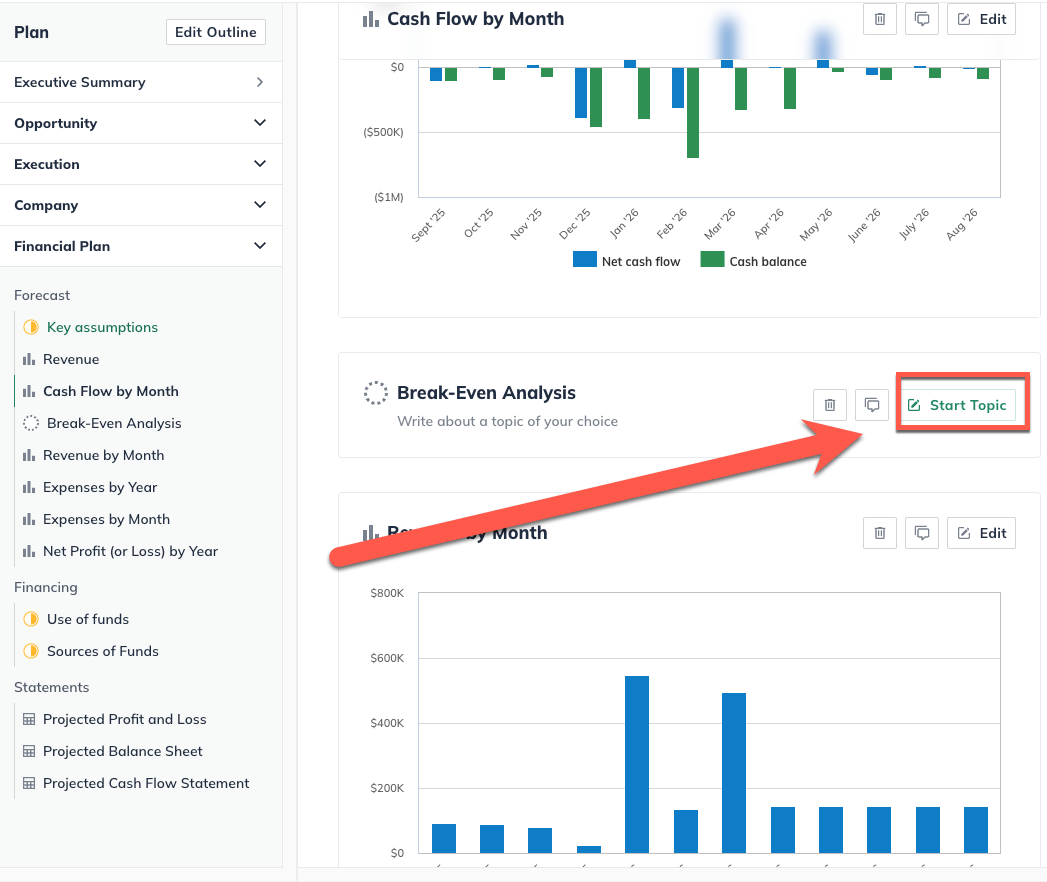The height and width of the screenshot is (882, 1047).
Task: Delete the Break-Even Analysis topic via trash icon
Action: (x=830, y=405)
